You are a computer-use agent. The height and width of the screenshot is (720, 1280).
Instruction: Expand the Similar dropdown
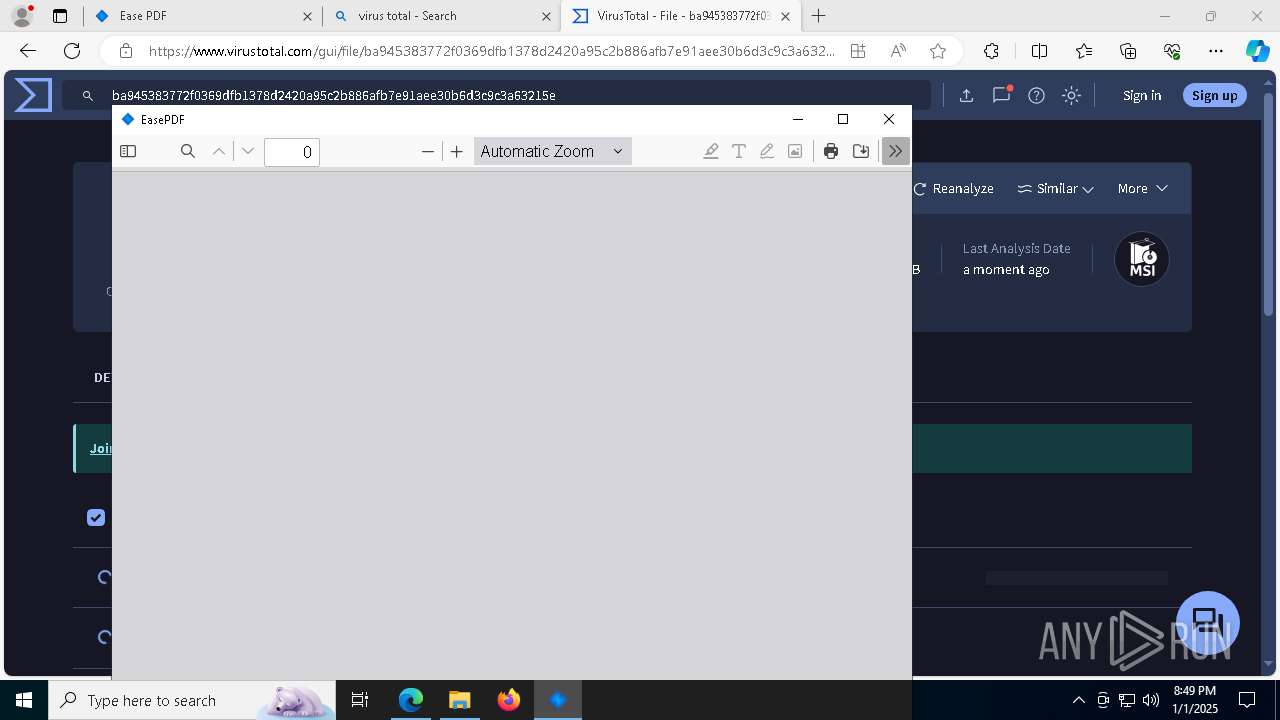point(1055,188)
